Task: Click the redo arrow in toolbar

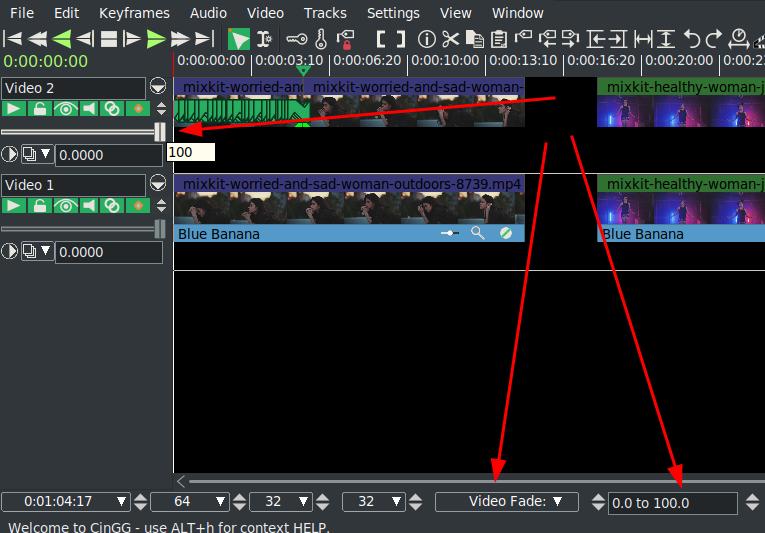Action: click(x=714, y=40)
